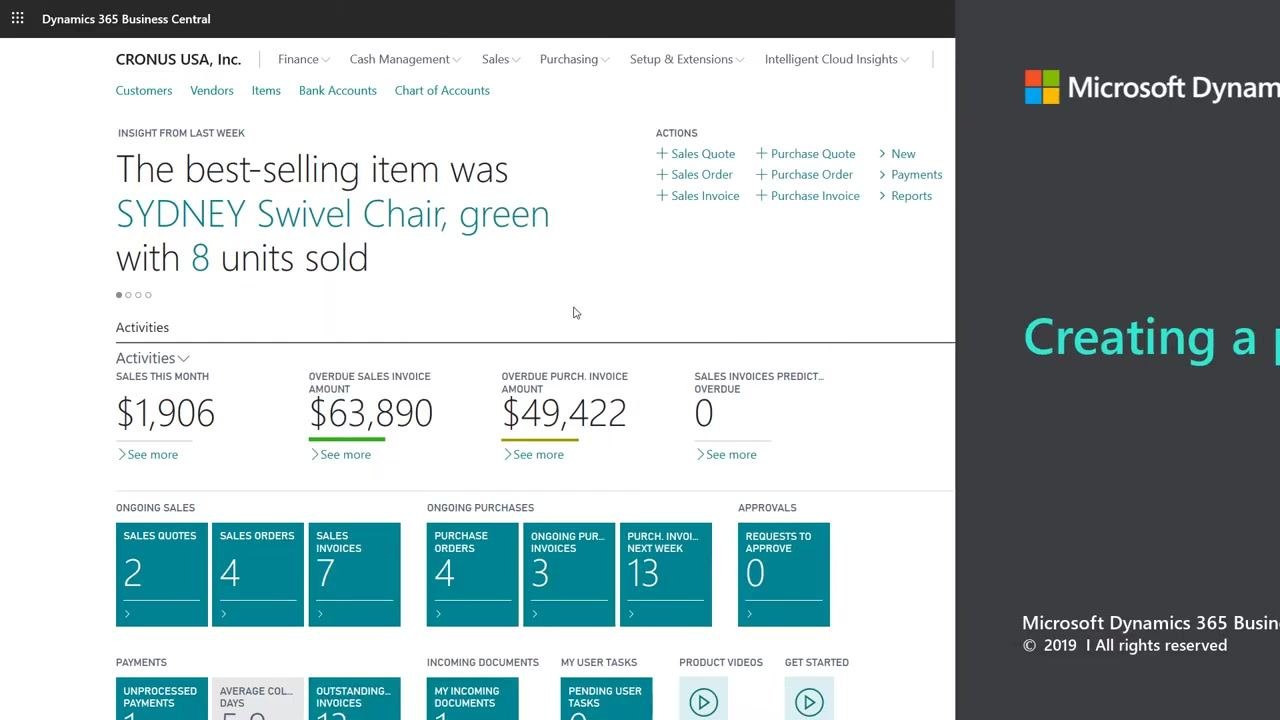Open the Average Collection Days tile
Viewport: 1280px width, 720px height.
[258, 699]
